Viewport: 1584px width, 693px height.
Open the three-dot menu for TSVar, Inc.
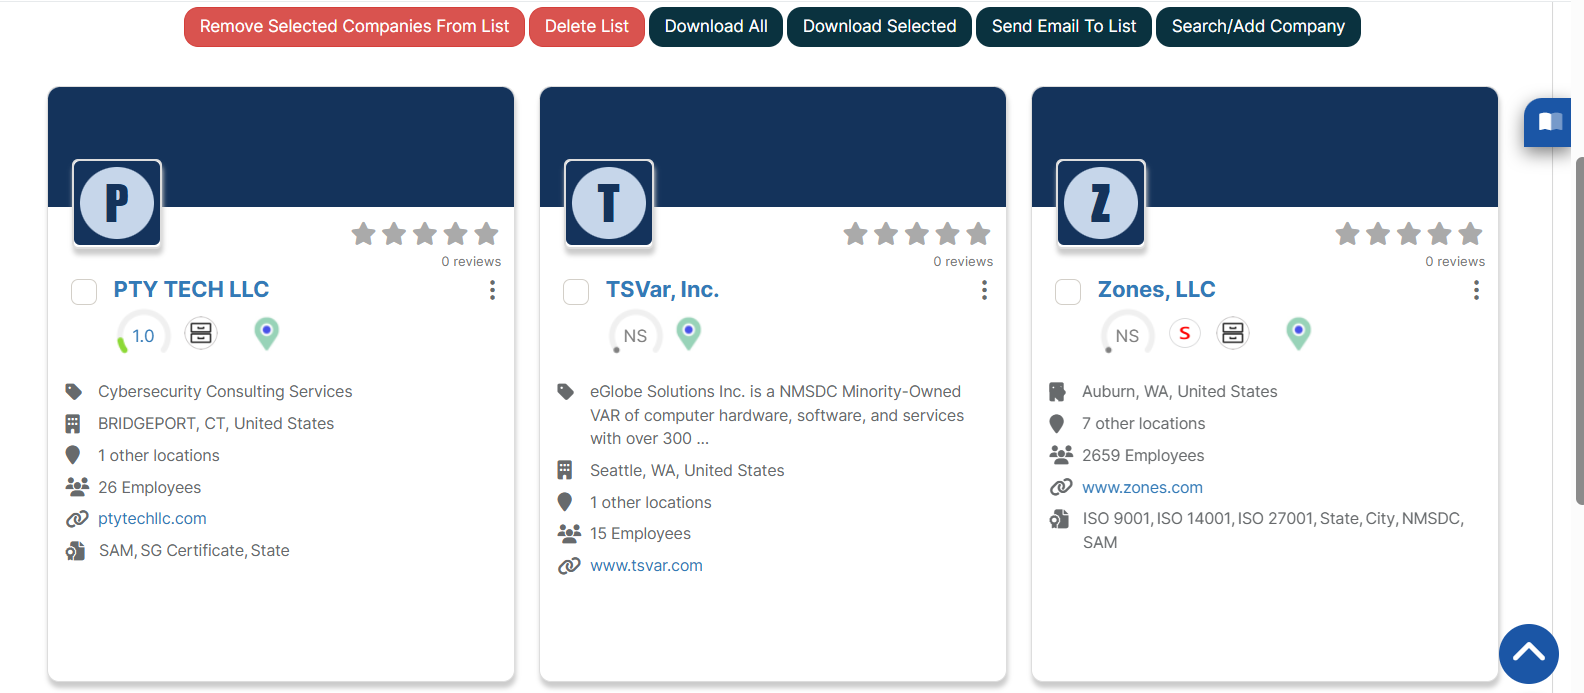pos(984,290)
